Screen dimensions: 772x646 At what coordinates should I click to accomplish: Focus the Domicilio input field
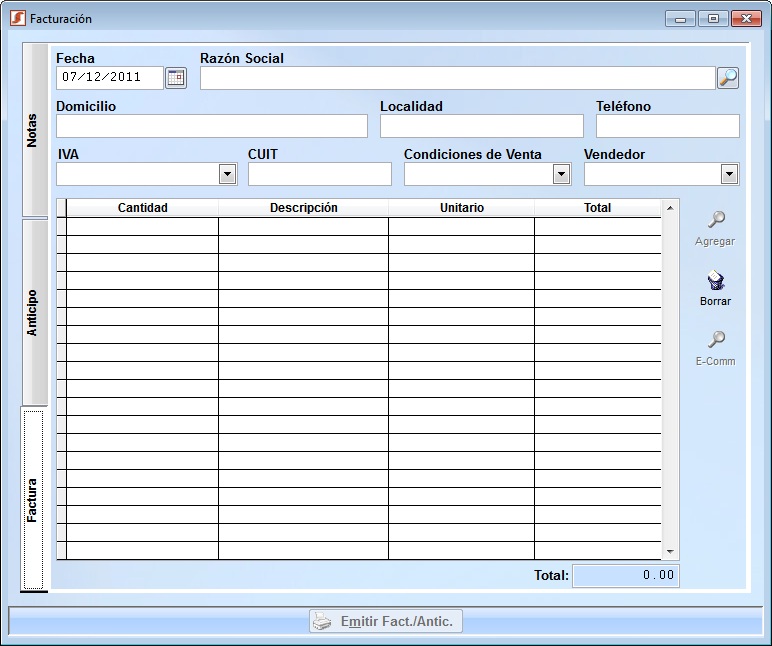tap(212, 126)
